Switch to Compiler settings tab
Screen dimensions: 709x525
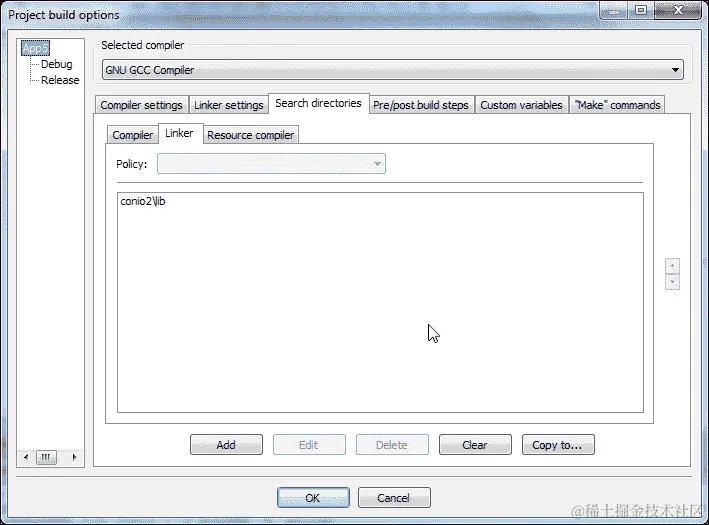pos(142,105)
